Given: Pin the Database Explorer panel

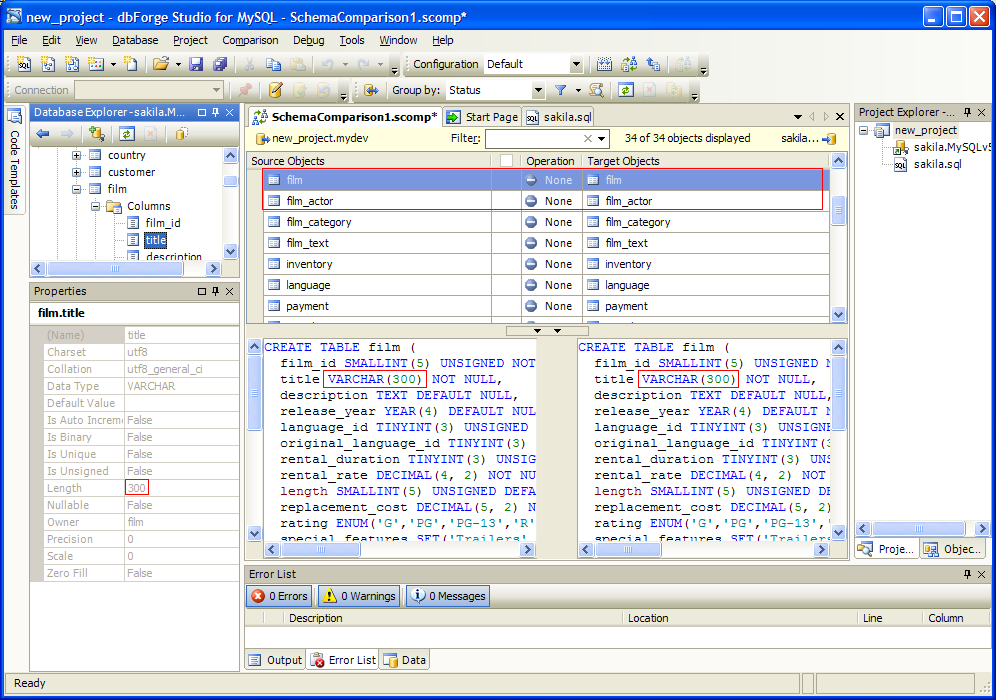Looking at the screenshot, I should click(x=216, y=112).
